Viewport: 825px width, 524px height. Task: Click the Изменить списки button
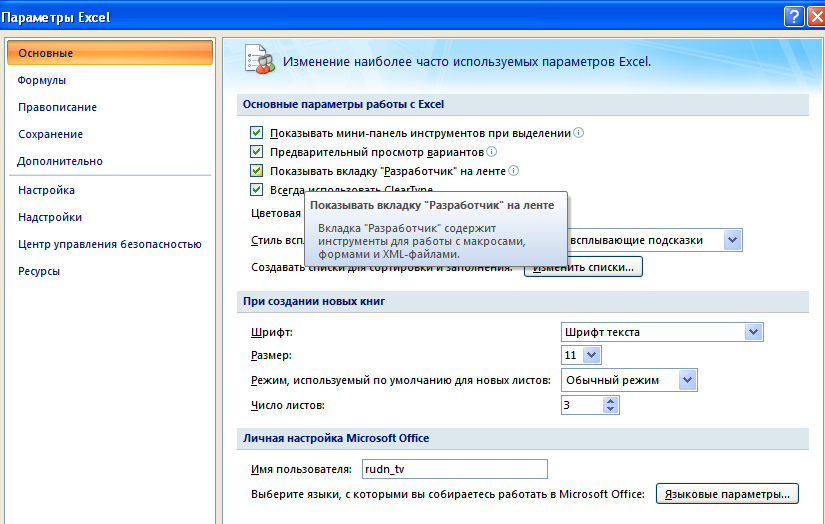click(583, 267)
